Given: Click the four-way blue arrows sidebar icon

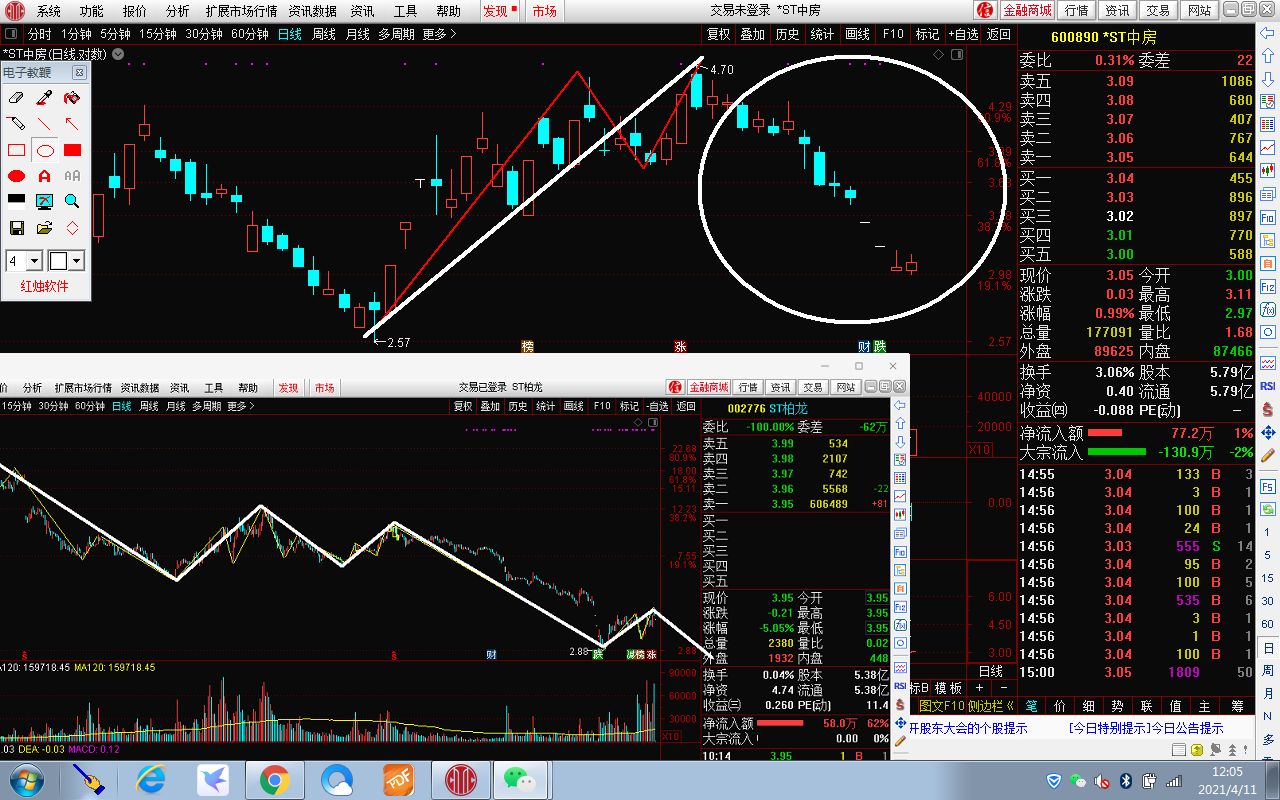Looking at the screenshot, I should point(1268,433).
